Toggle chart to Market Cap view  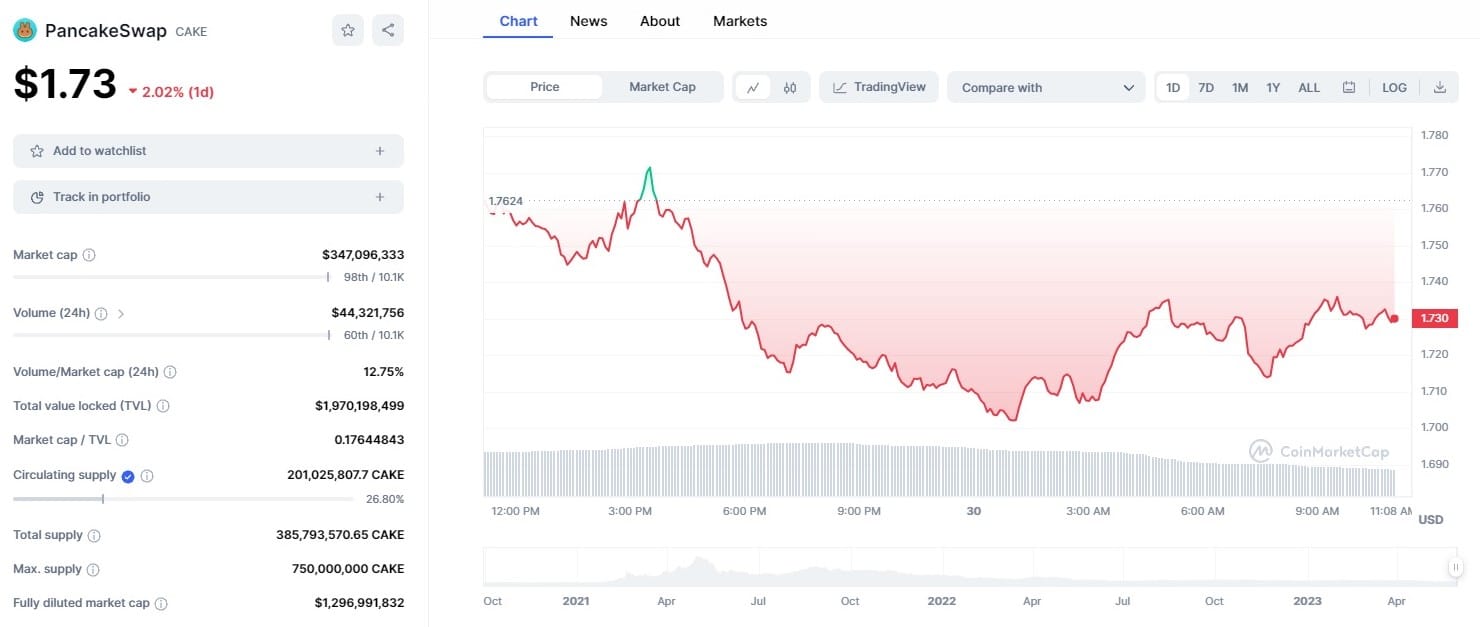(662, 87)
